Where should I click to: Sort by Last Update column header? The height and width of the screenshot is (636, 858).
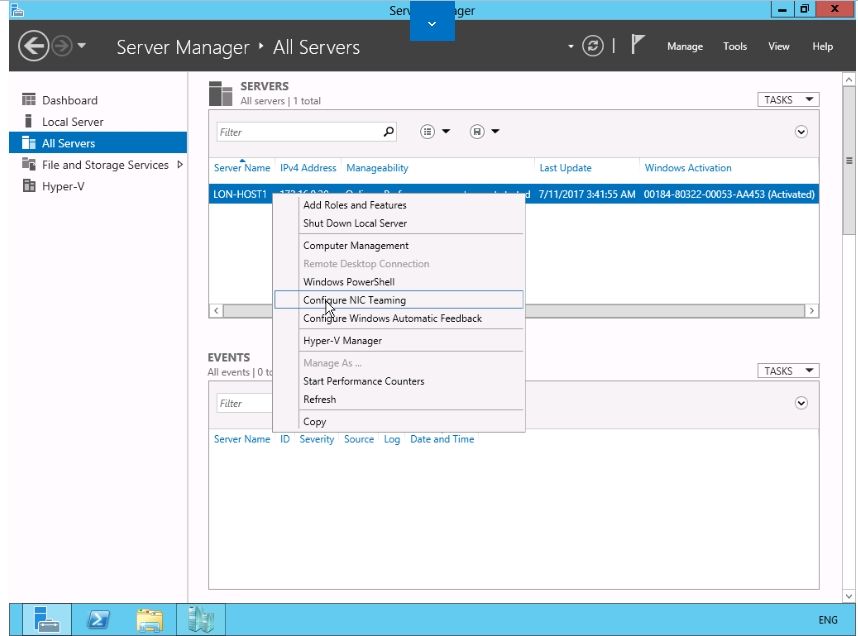(x=565, y=168)
